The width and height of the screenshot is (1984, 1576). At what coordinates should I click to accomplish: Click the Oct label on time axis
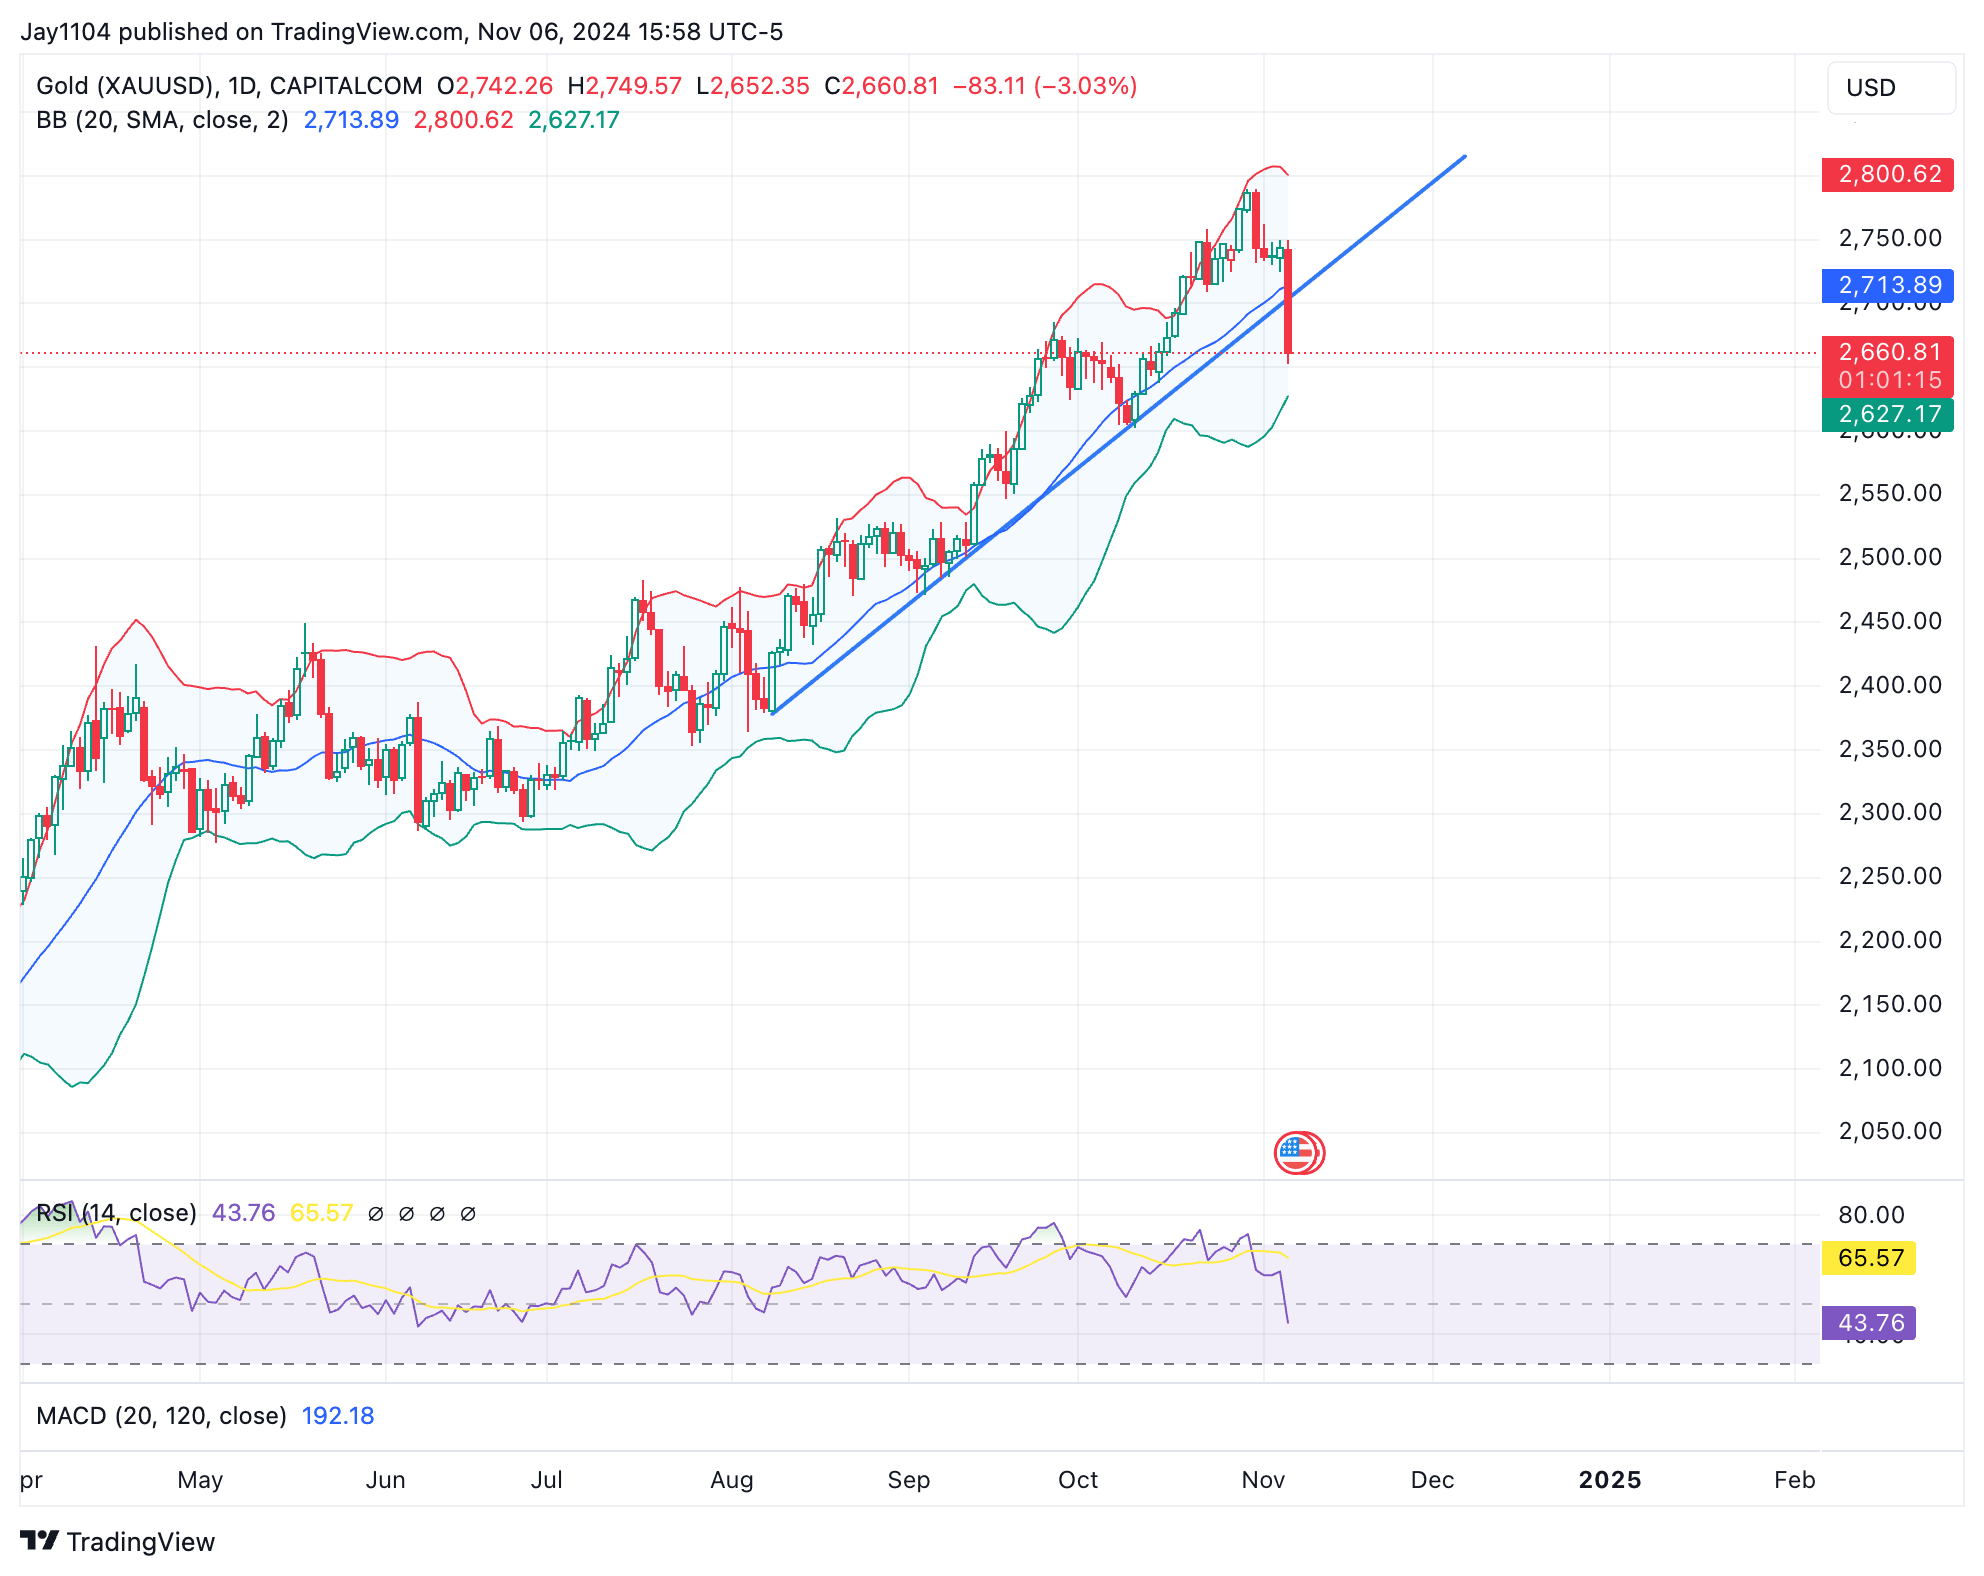1078,1480
